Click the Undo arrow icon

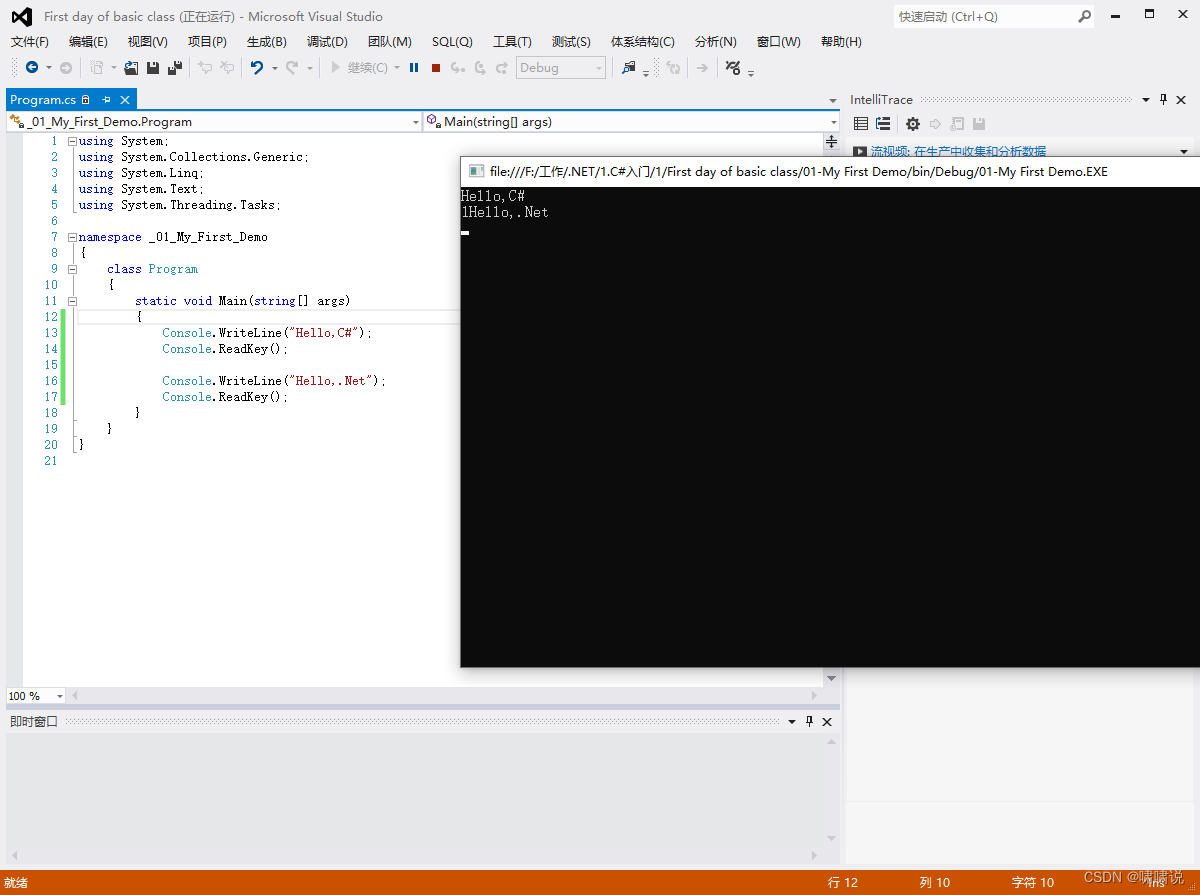pyautogui.click(x=257, y=67)
